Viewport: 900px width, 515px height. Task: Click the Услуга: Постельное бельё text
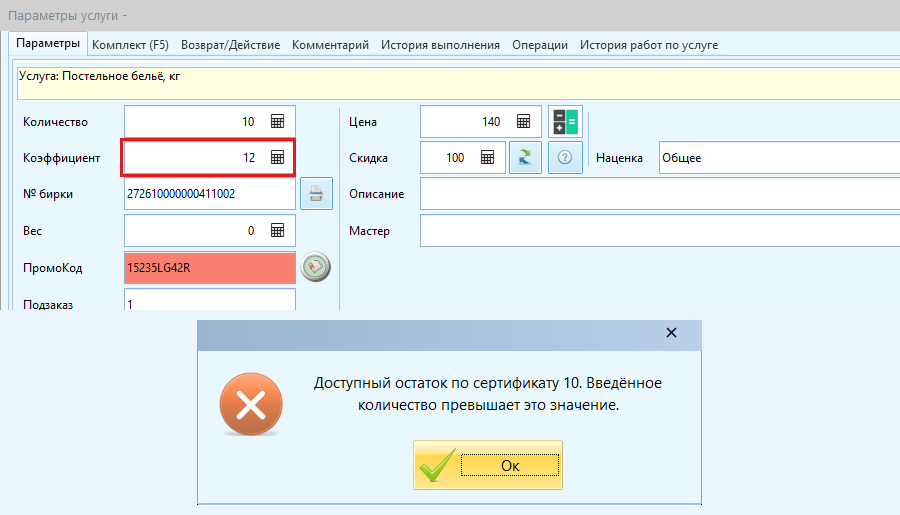(99, 76)
